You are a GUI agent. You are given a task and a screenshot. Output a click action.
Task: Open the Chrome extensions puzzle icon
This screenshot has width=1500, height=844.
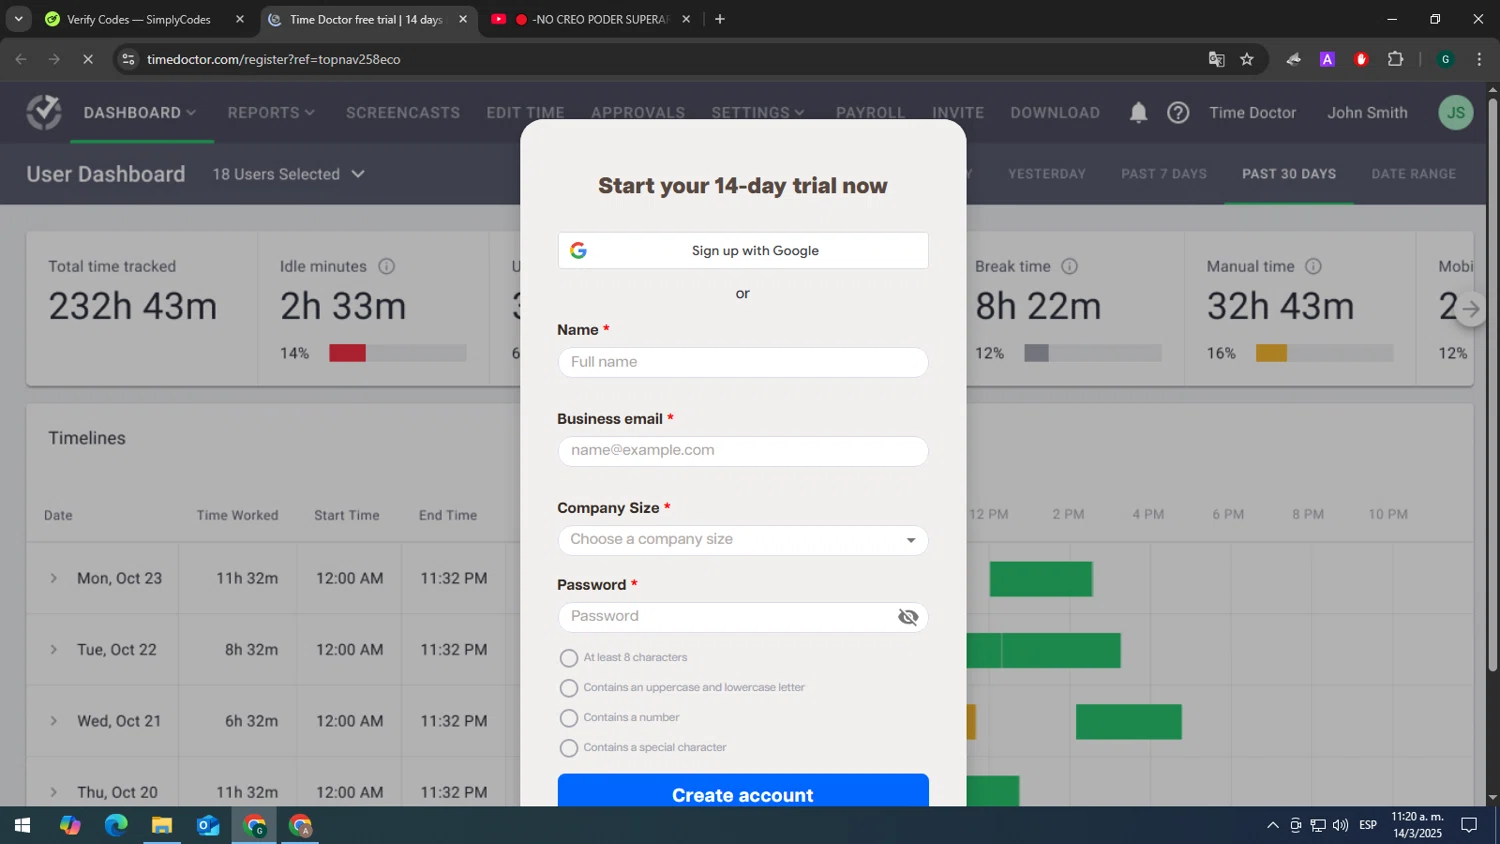pyautogui.click(x=1395, y=59)
